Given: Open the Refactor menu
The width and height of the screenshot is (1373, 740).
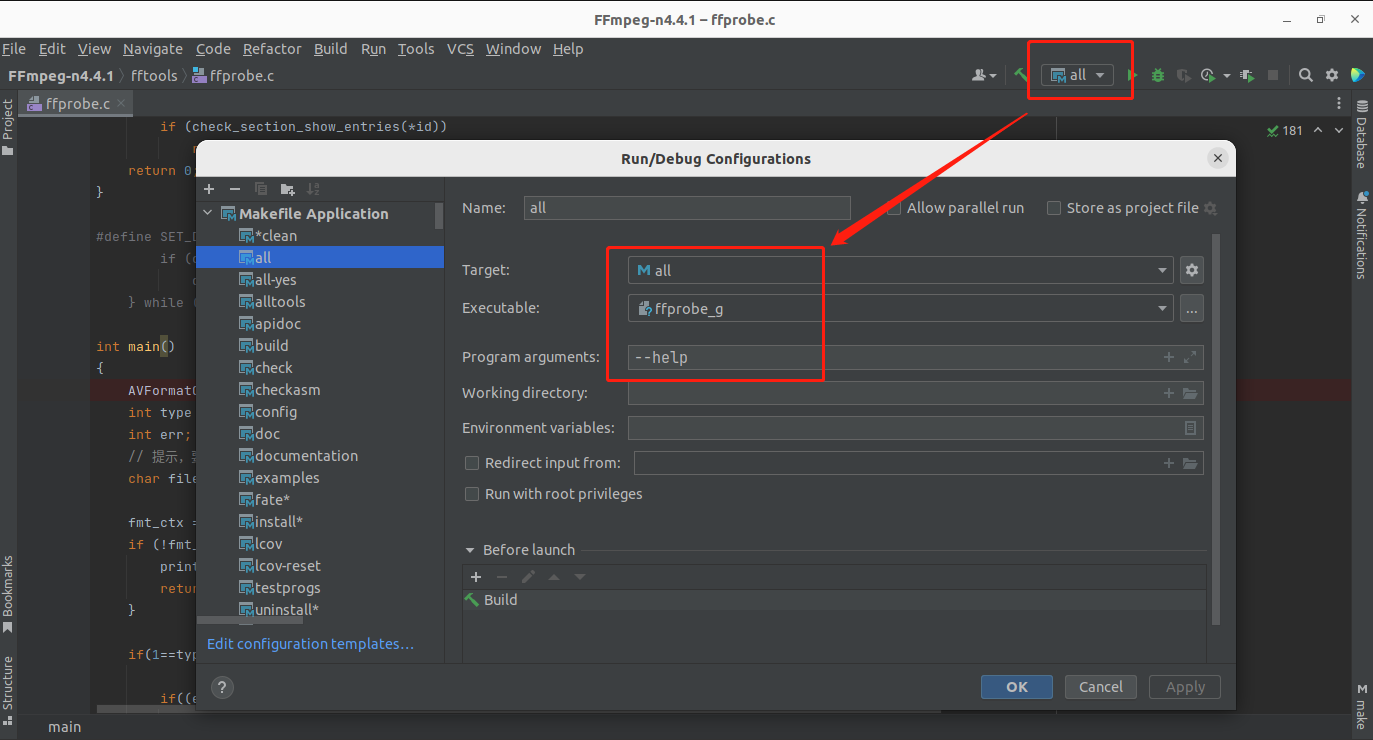Looking at the screenshot, I should (272, 49).
